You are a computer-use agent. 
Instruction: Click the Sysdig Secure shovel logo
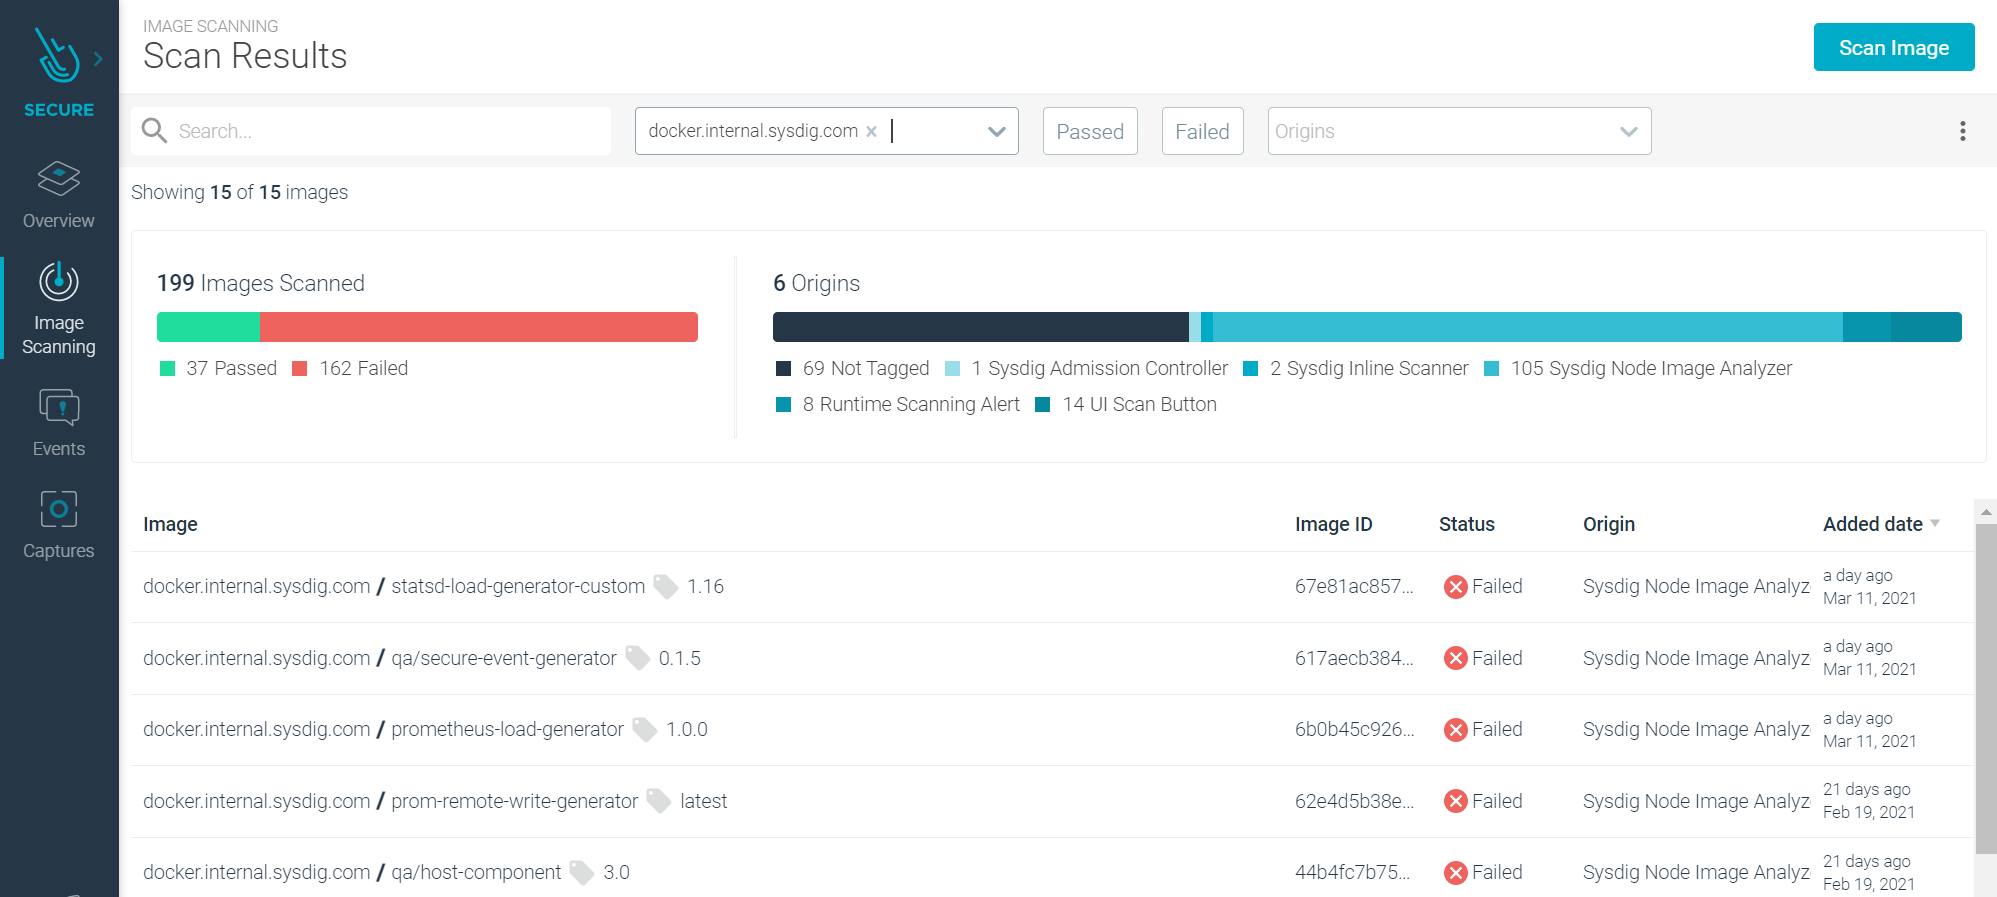coord(57,56)
